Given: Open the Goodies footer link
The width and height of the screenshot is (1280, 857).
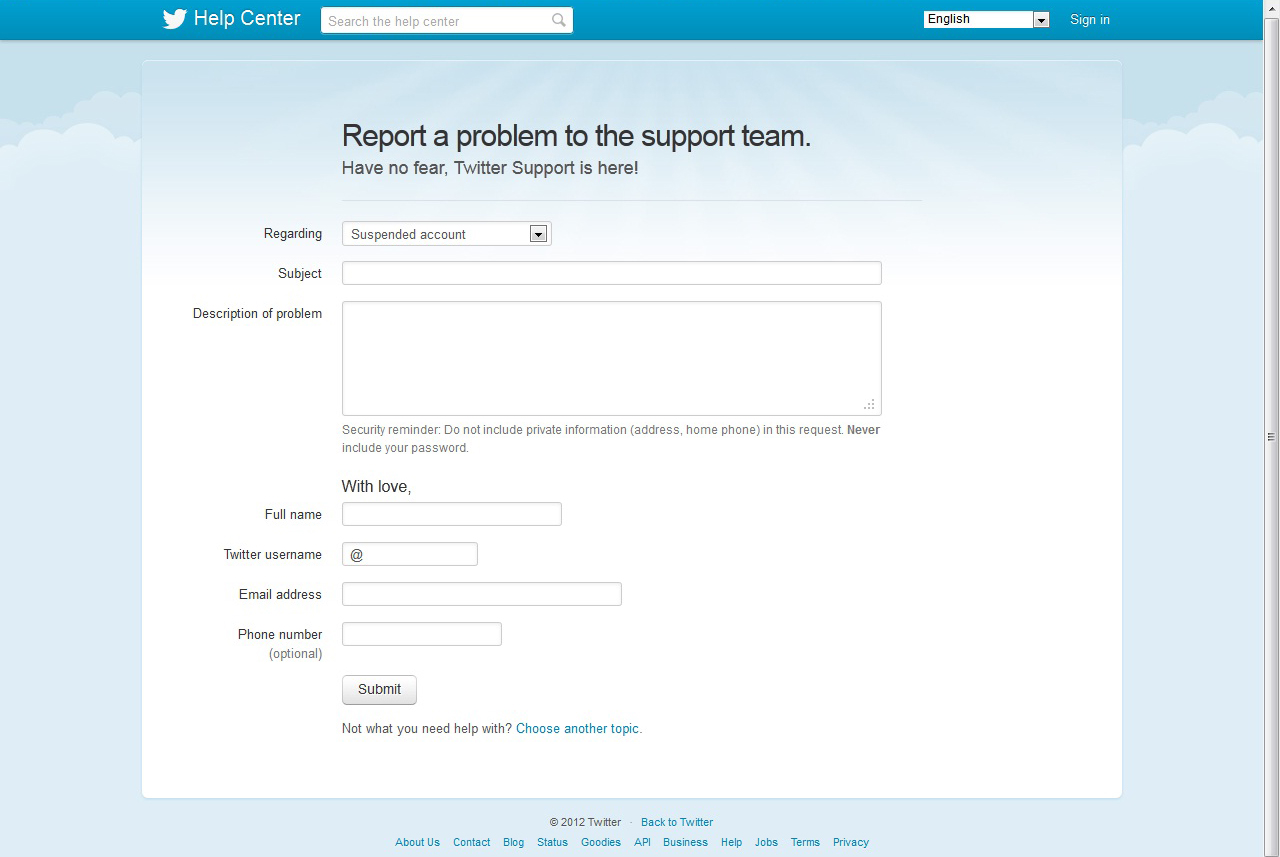Looking at the screenshot, I should point(601,842).
